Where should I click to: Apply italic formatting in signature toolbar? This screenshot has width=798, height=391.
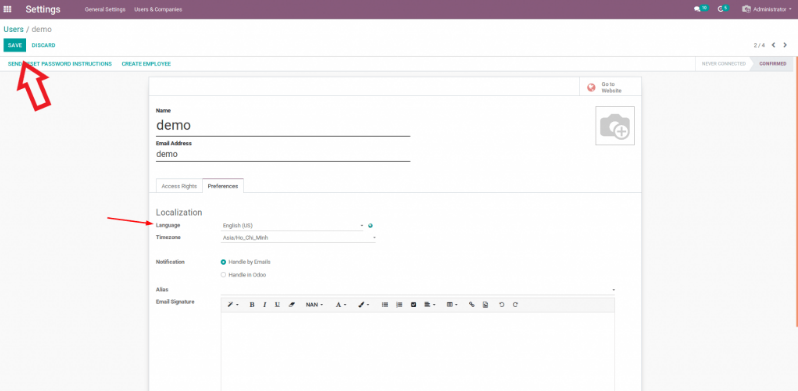pyautogui.click(x=265, y=304)
